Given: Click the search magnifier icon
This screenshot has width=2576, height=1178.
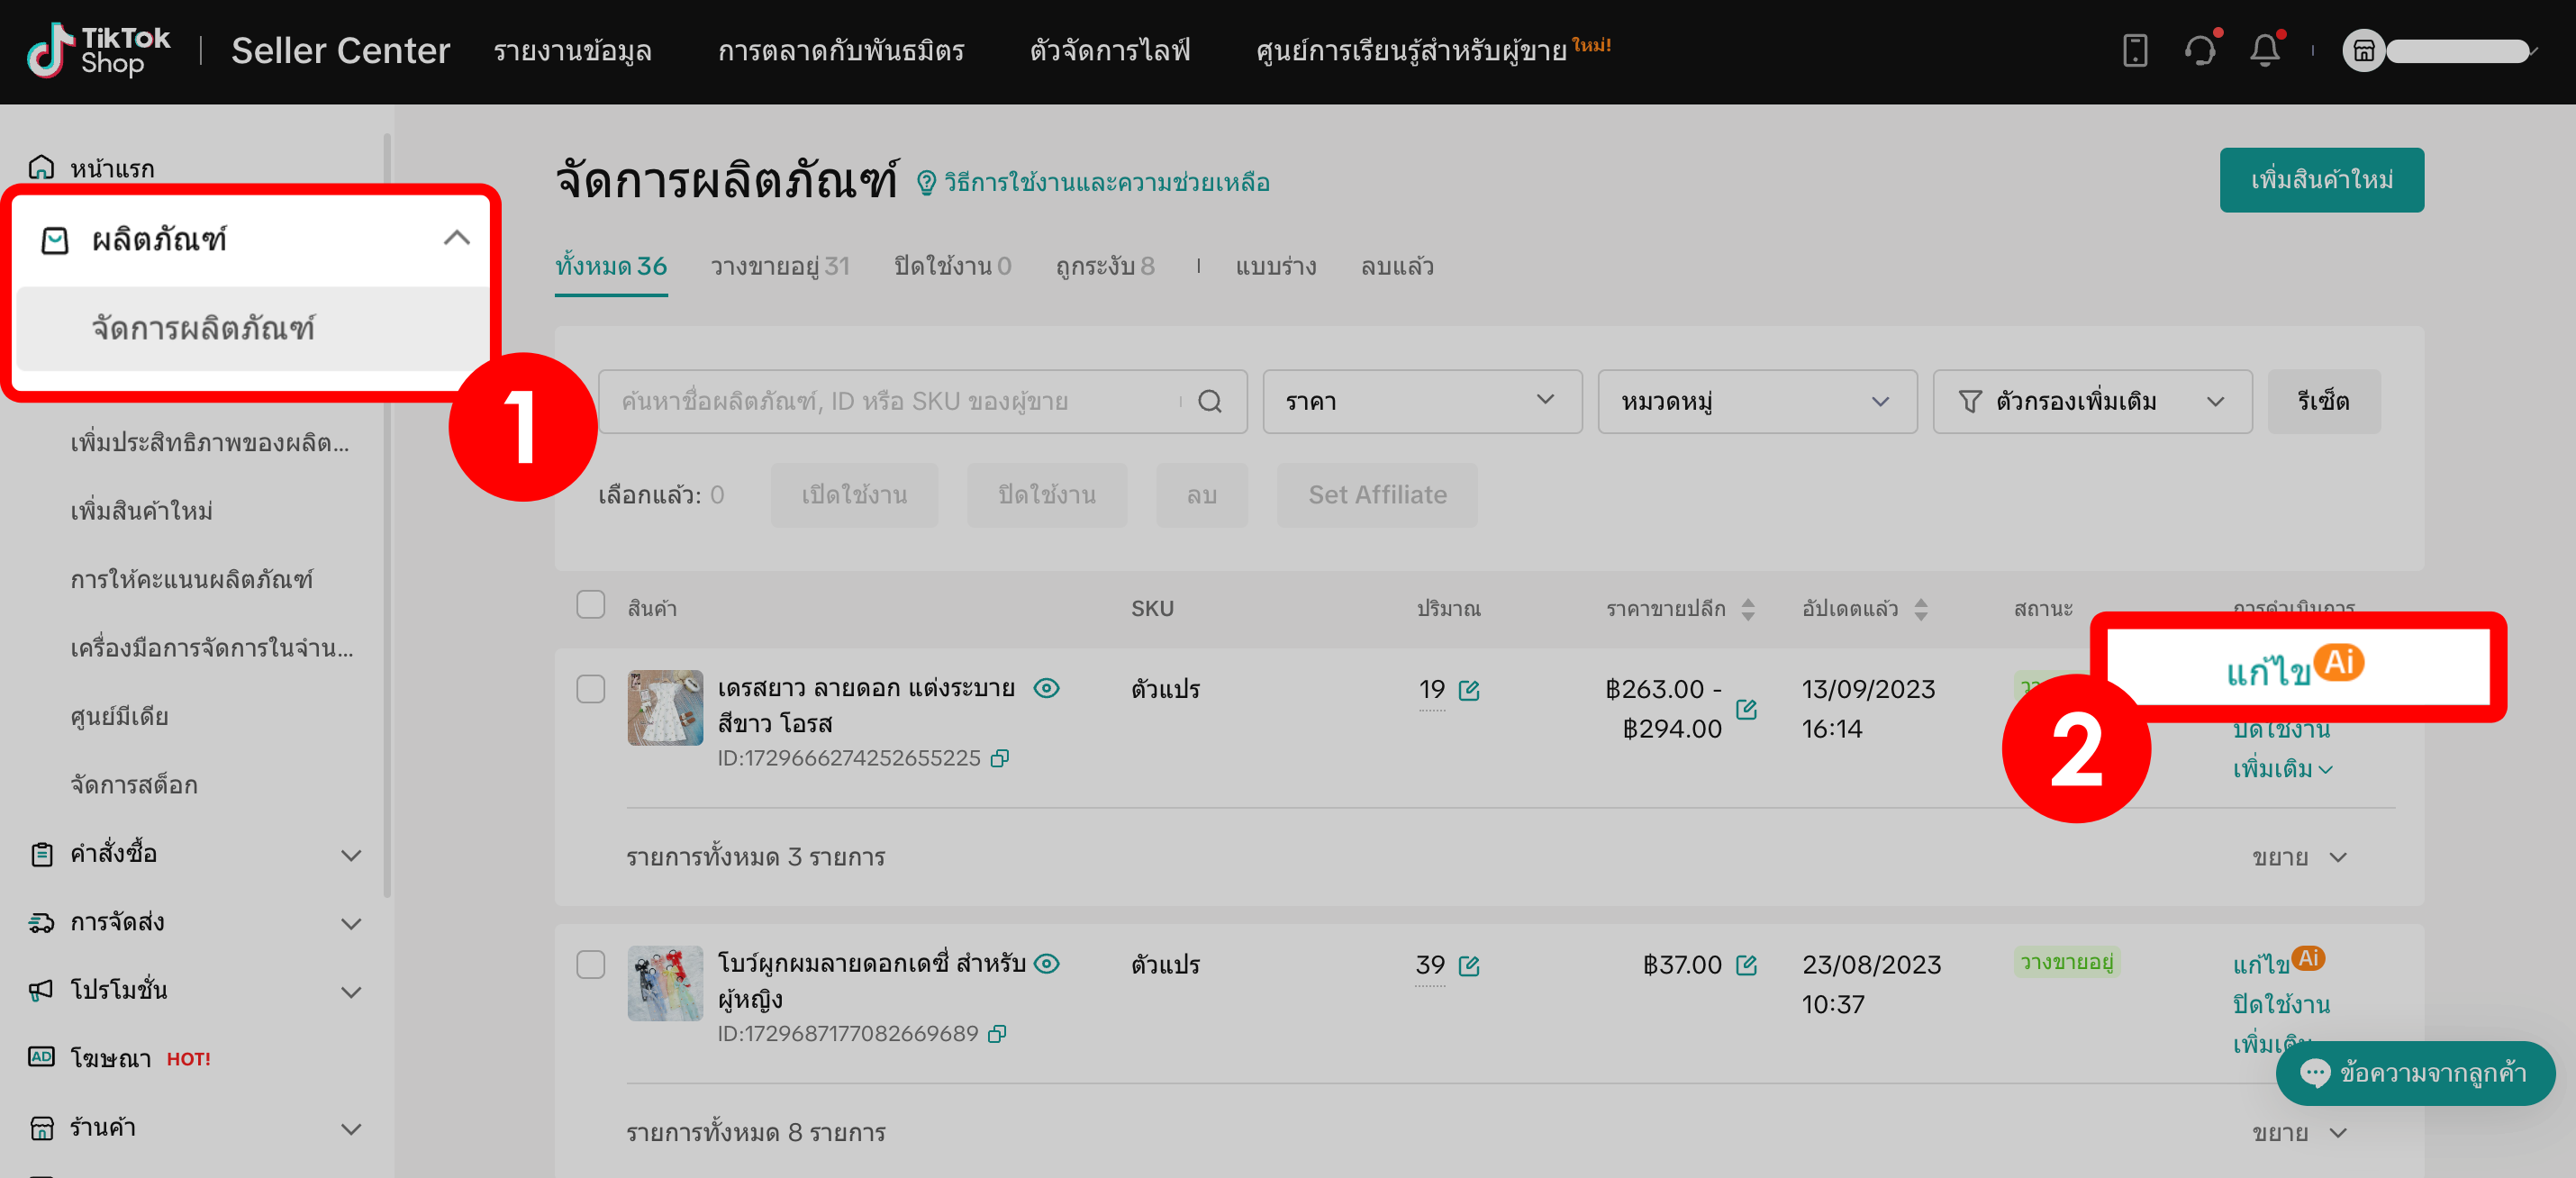Looking at the screenshot, I should coord(1211,401).
